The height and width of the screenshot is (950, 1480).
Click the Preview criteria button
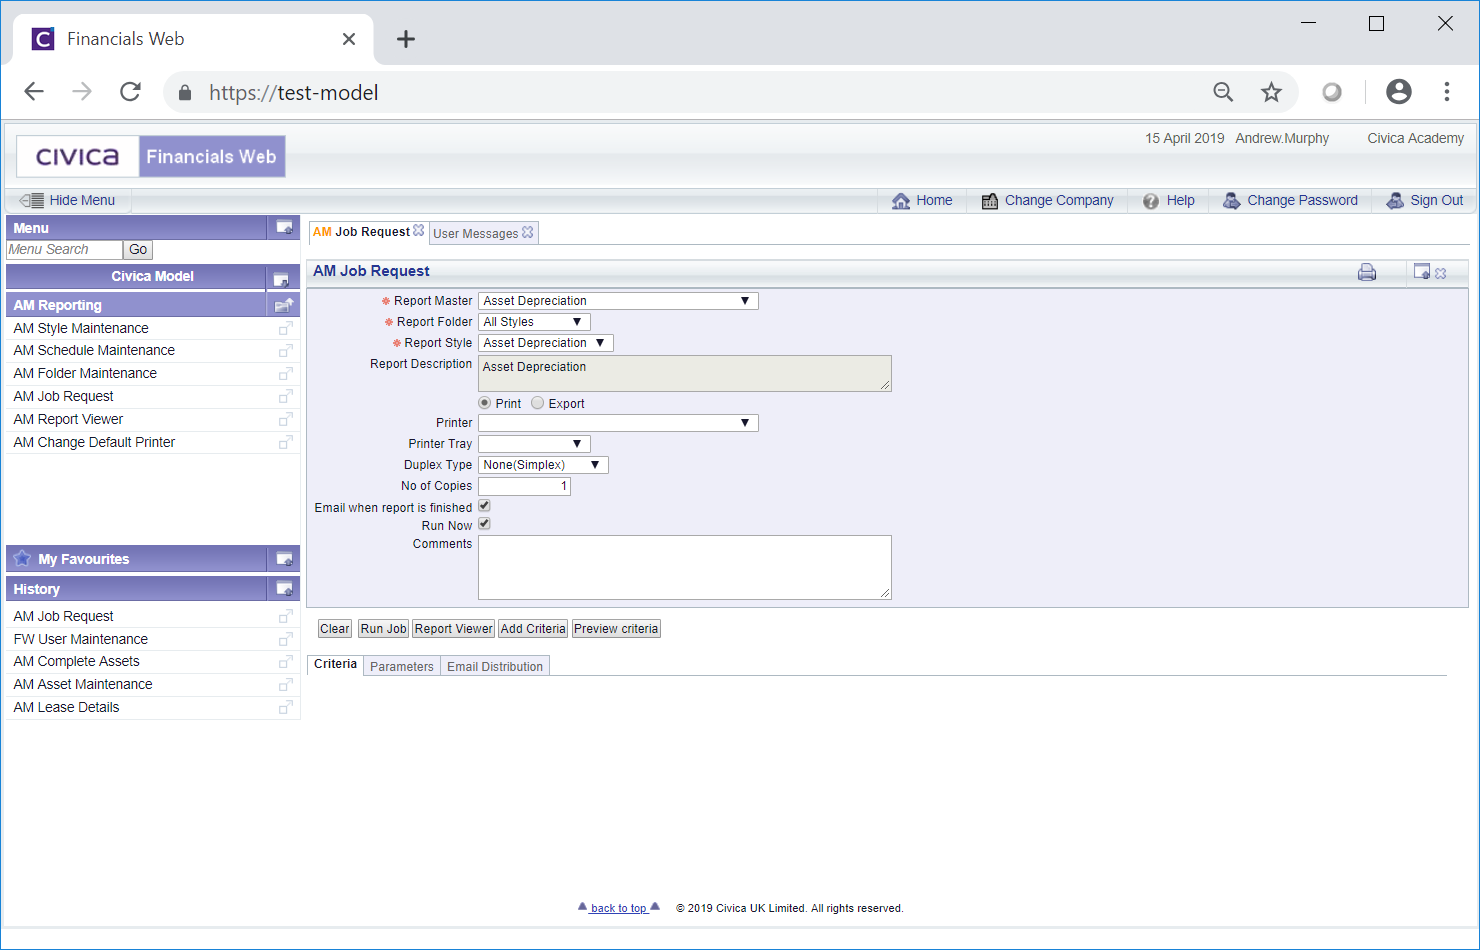(616, 629)
